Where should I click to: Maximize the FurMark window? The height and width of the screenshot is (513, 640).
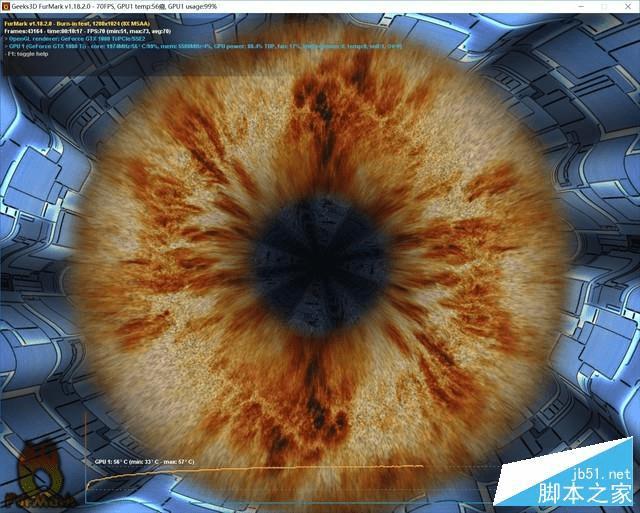pyautogui.click(x=604, y=7)
